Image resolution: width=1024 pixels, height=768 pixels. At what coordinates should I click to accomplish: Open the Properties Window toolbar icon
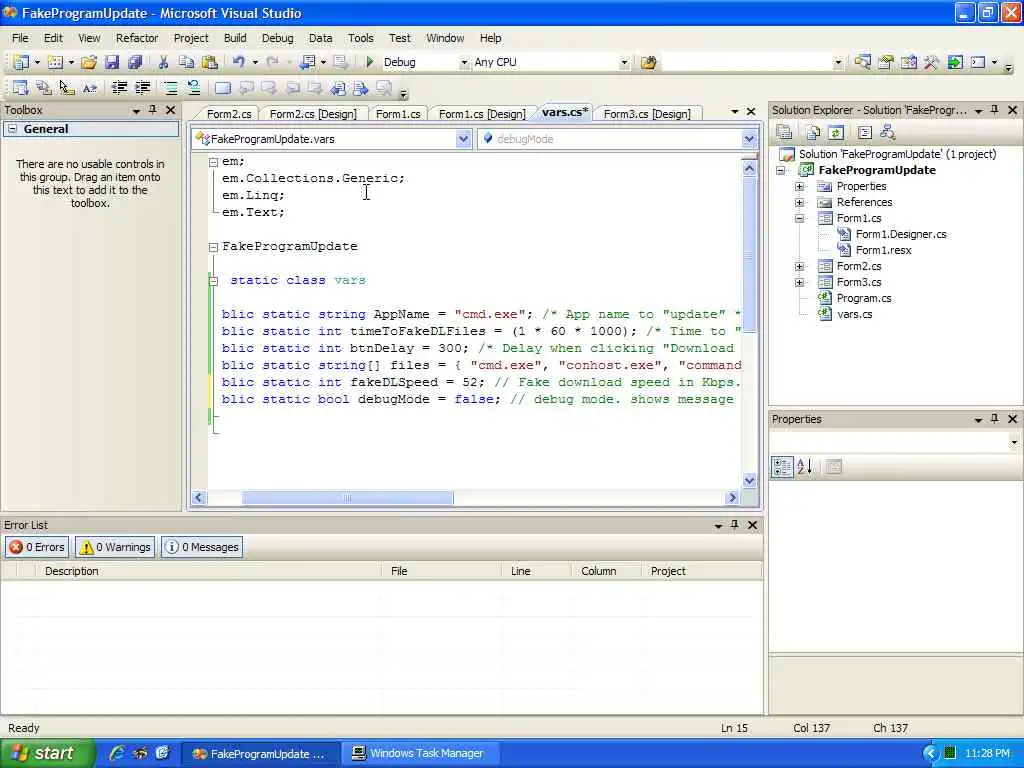886,63
